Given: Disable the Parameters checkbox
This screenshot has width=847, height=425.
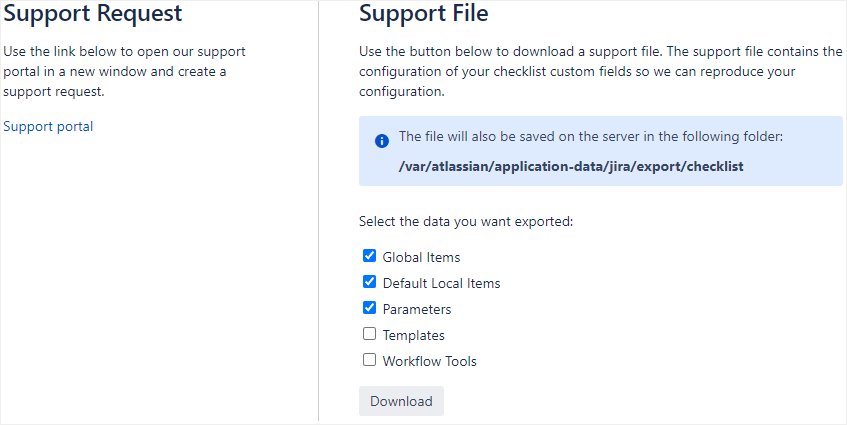Looking at the screenshot, I should pos(369,308).
